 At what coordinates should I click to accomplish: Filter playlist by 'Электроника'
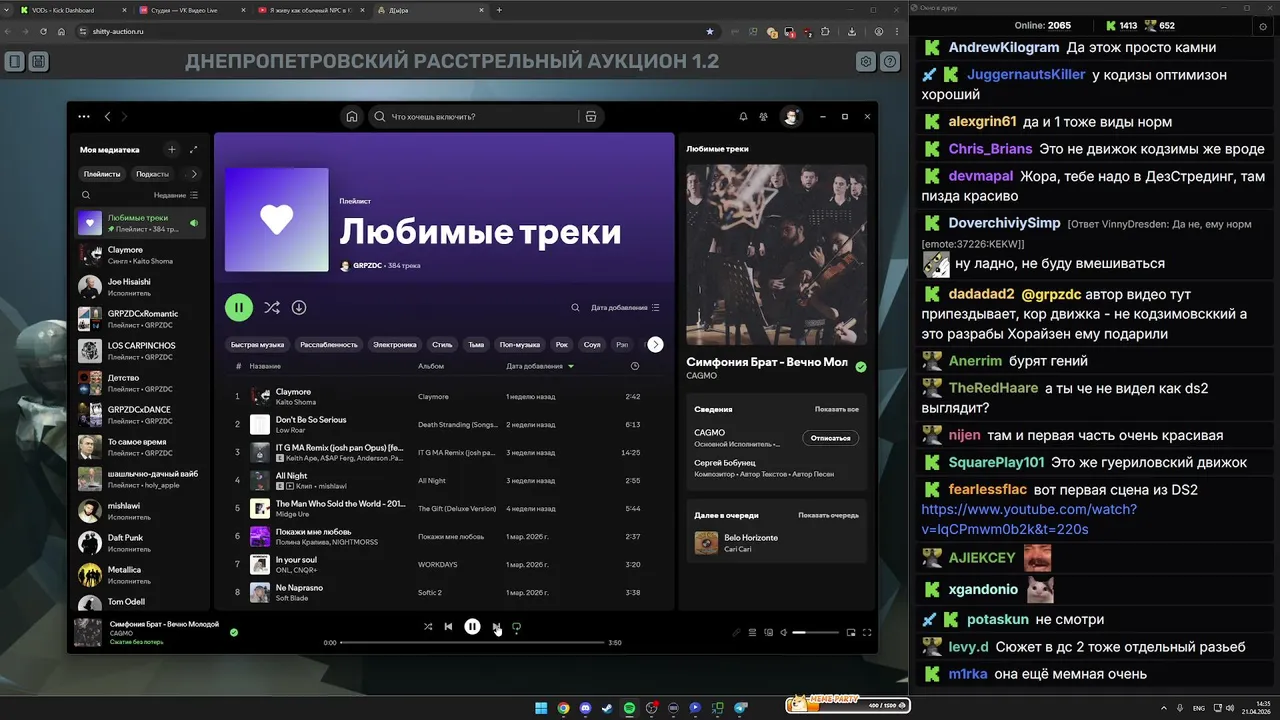395,345
